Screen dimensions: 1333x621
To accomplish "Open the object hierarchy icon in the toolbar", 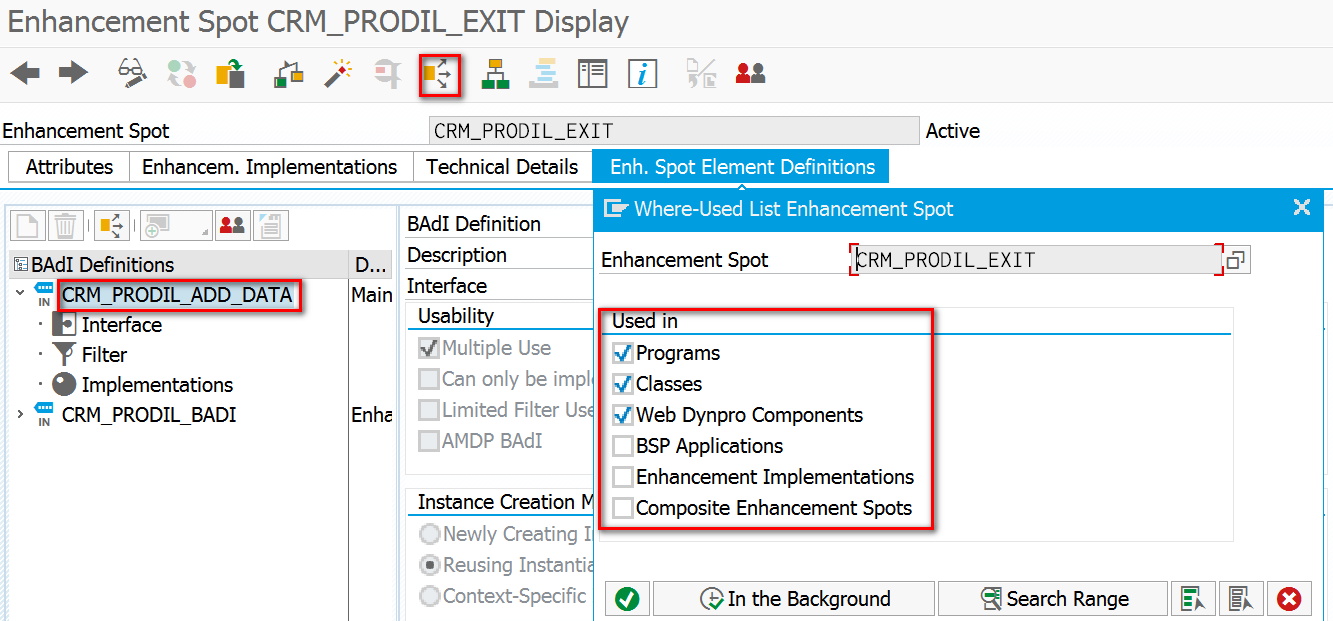I will 495,74.
